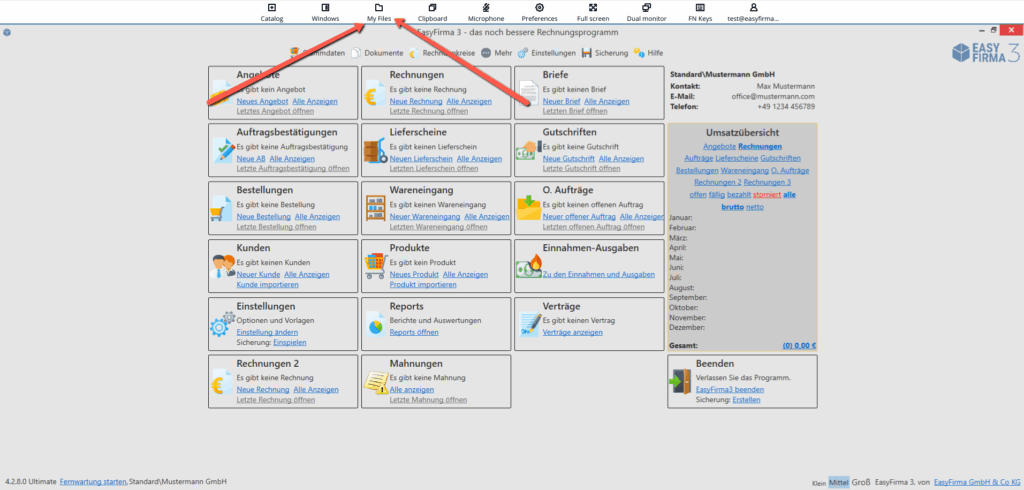Set interface size to Groß

[861, 483]
